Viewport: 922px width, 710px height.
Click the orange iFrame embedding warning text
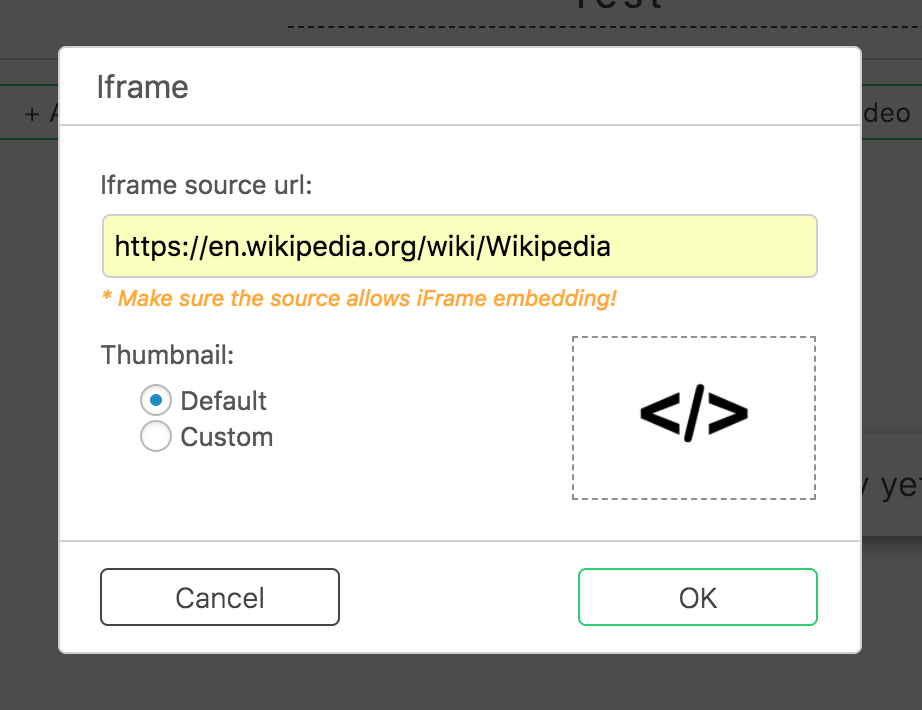coord(359,298)
